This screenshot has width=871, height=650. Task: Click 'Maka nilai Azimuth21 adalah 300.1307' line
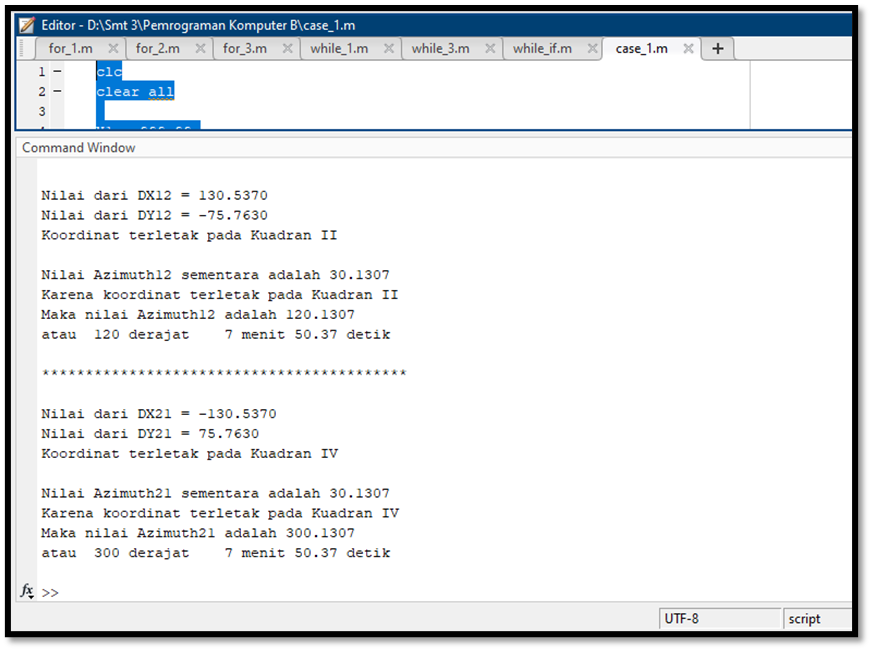point(198,533)
